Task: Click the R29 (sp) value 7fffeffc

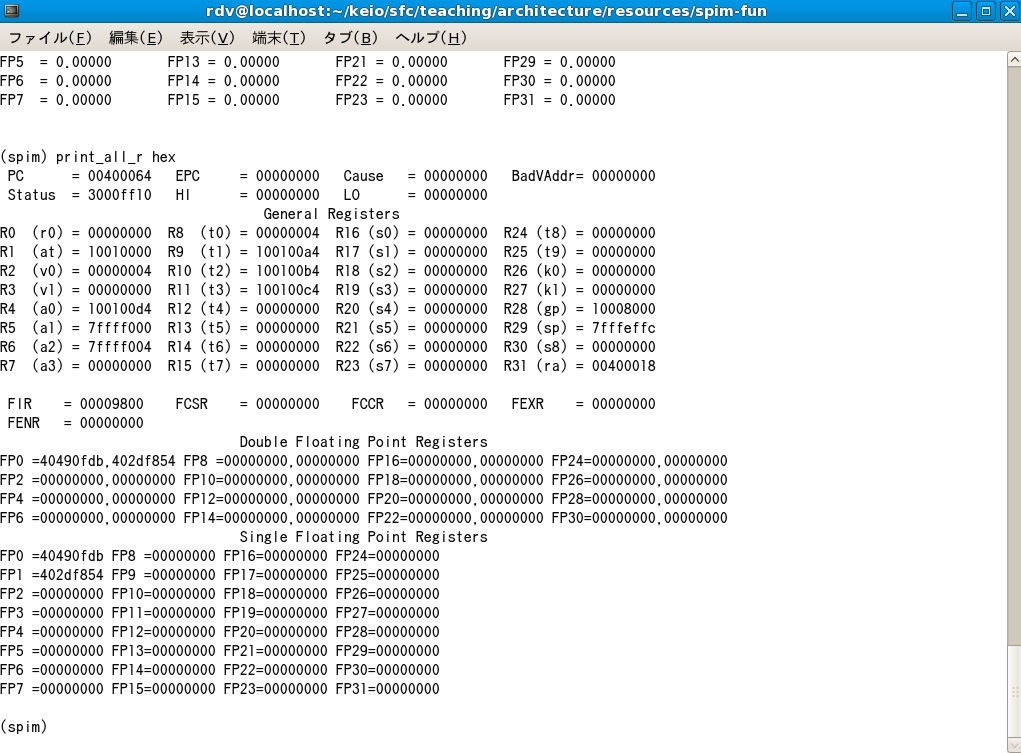Action: [x=623, y=328]
